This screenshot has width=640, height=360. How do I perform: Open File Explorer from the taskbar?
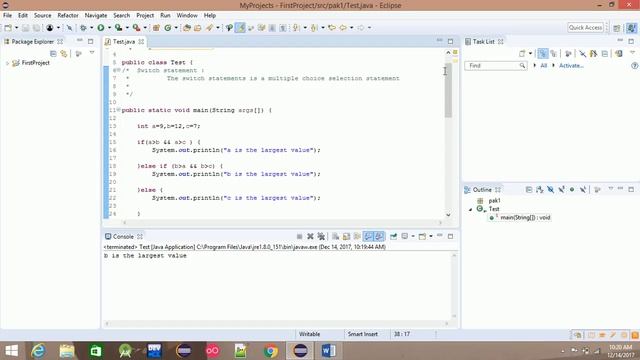coord(67,351)
